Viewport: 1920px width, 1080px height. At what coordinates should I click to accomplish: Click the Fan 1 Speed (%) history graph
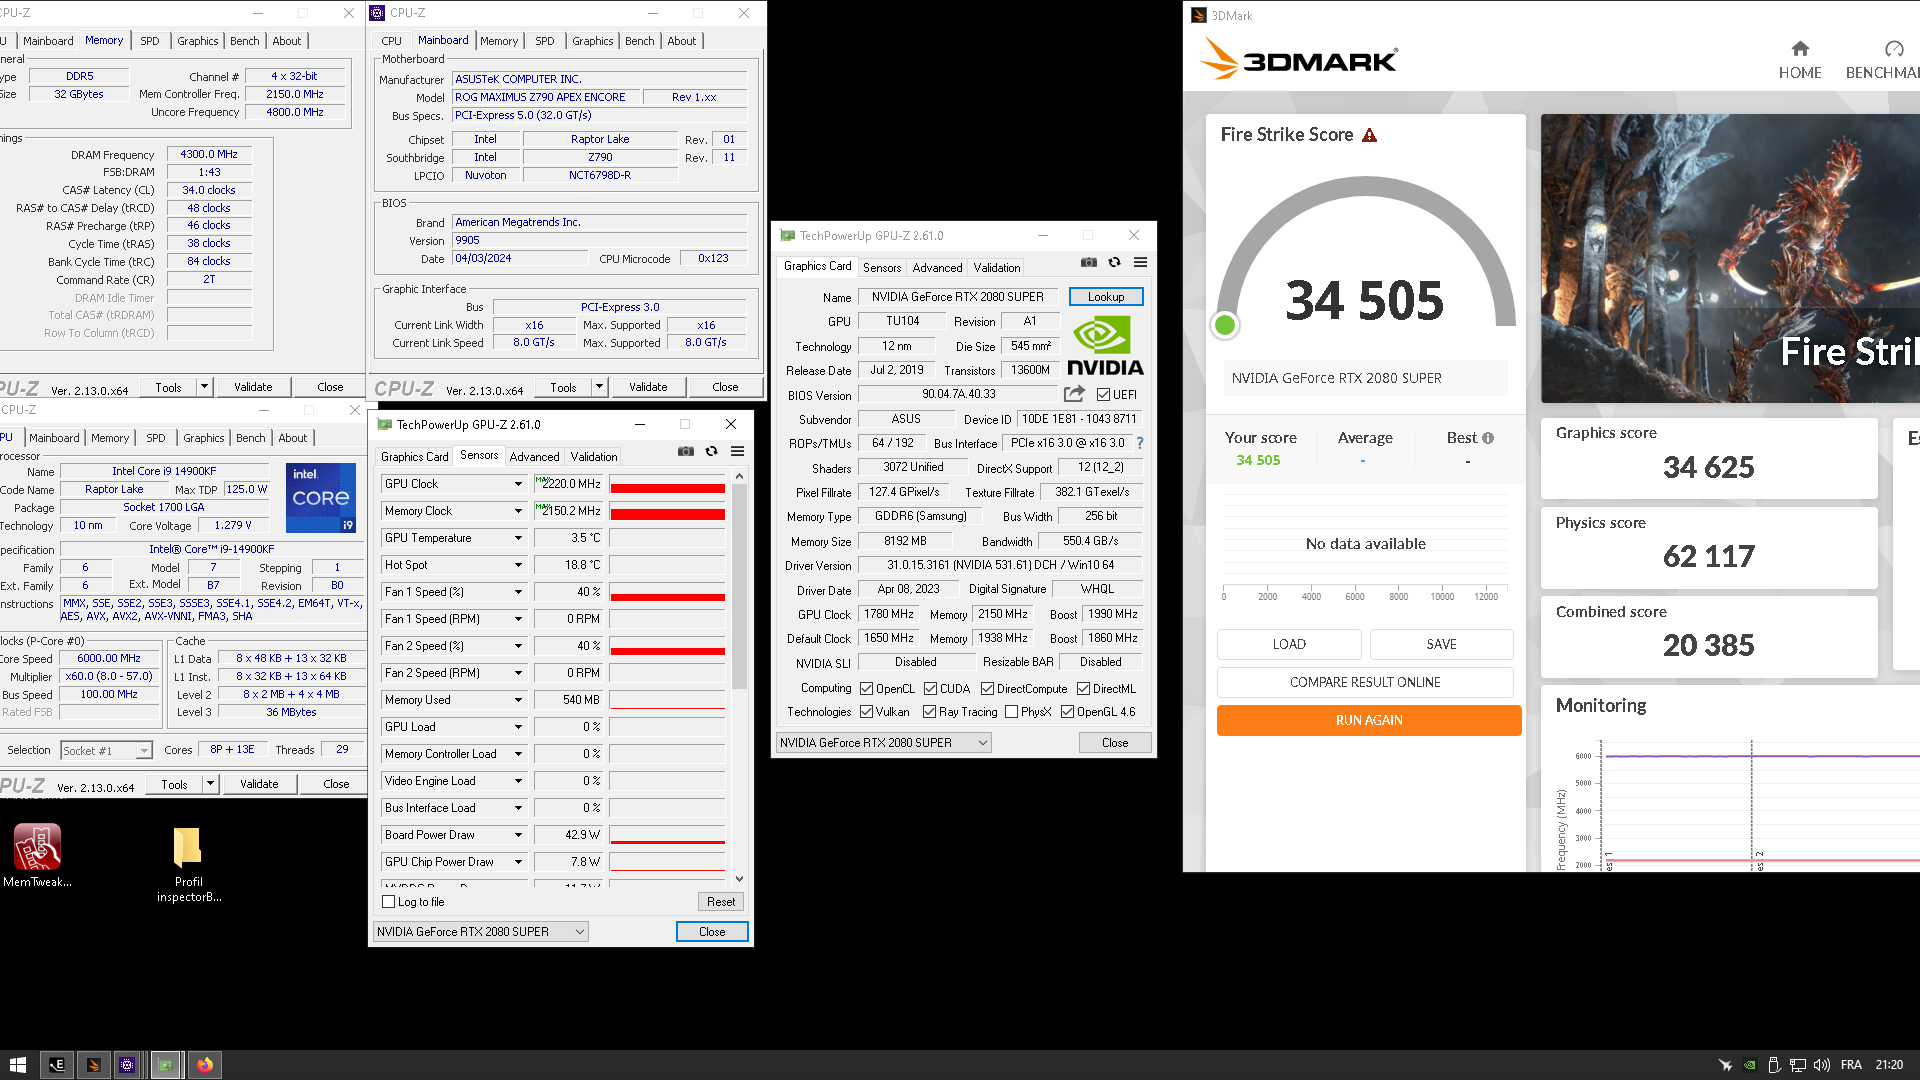pos(667,592)
